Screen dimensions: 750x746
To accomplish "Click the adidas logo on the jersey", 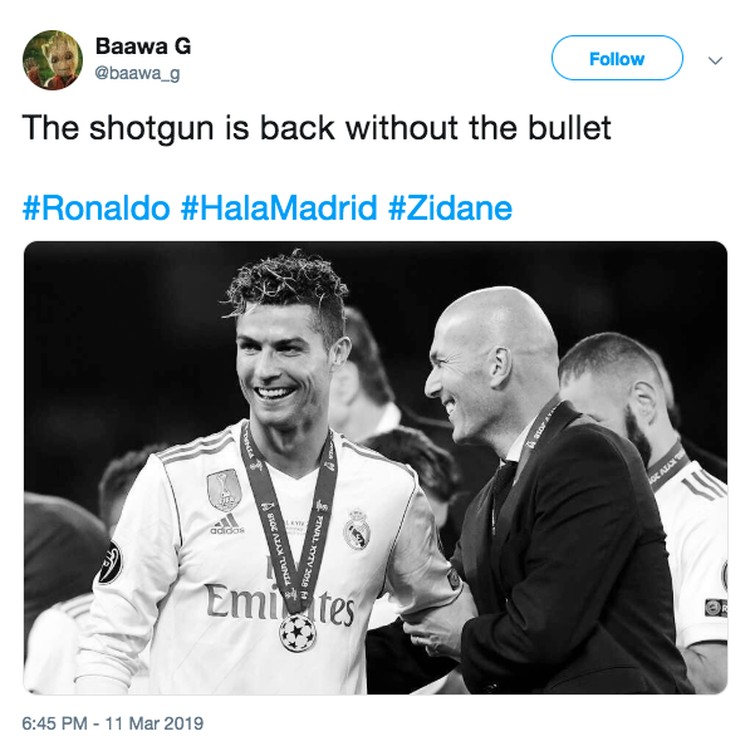I will coord(227,524).
